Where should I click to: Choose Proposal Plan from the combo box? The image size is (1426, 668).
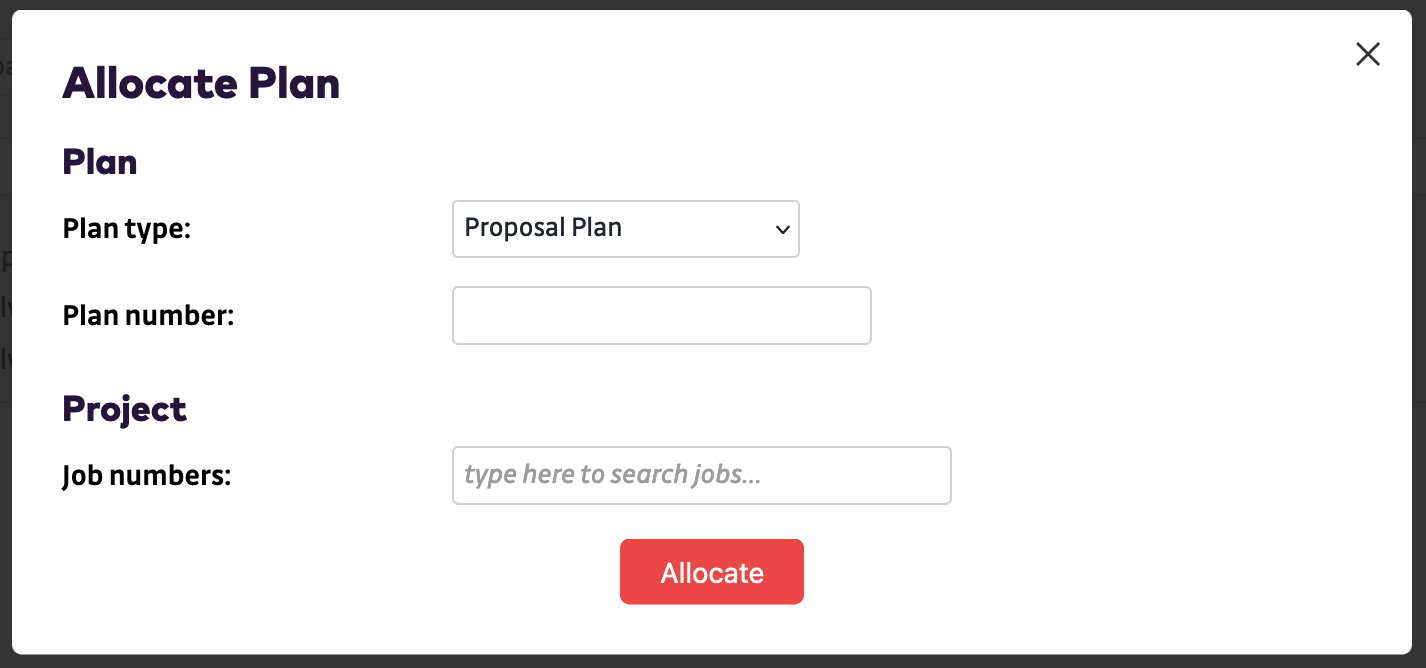[625, 229]
